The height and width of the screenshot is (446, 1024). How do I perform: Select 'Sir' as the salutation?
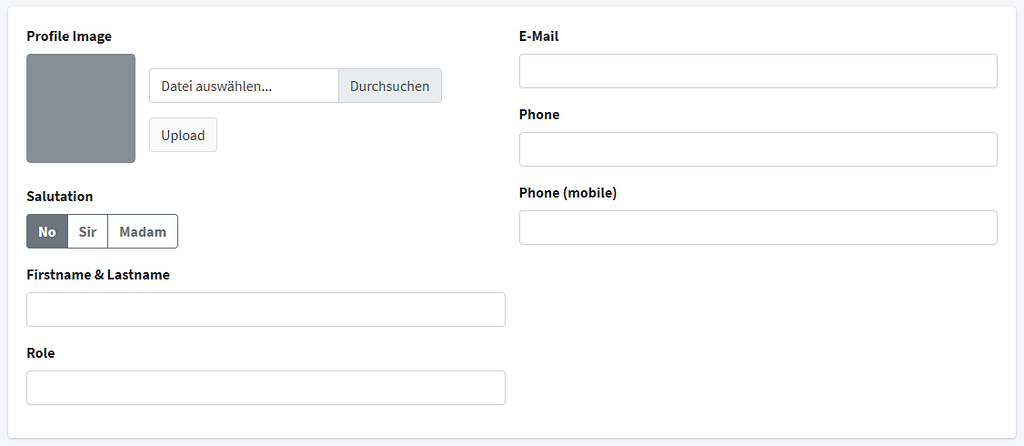click(x=88, y=232)
